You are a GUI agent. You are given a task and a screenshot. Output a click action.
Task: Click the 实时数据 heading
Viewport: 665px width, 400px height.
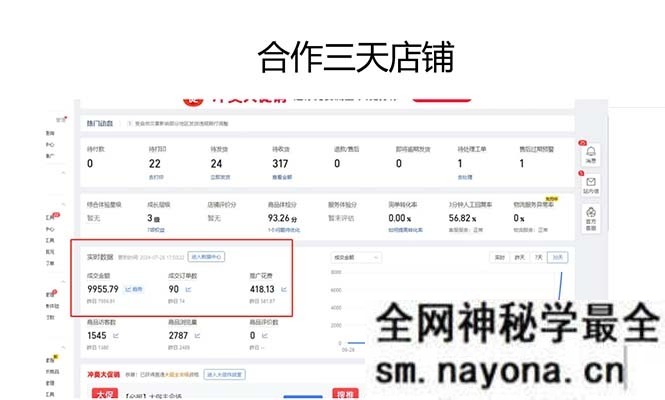tap(100, 257)
